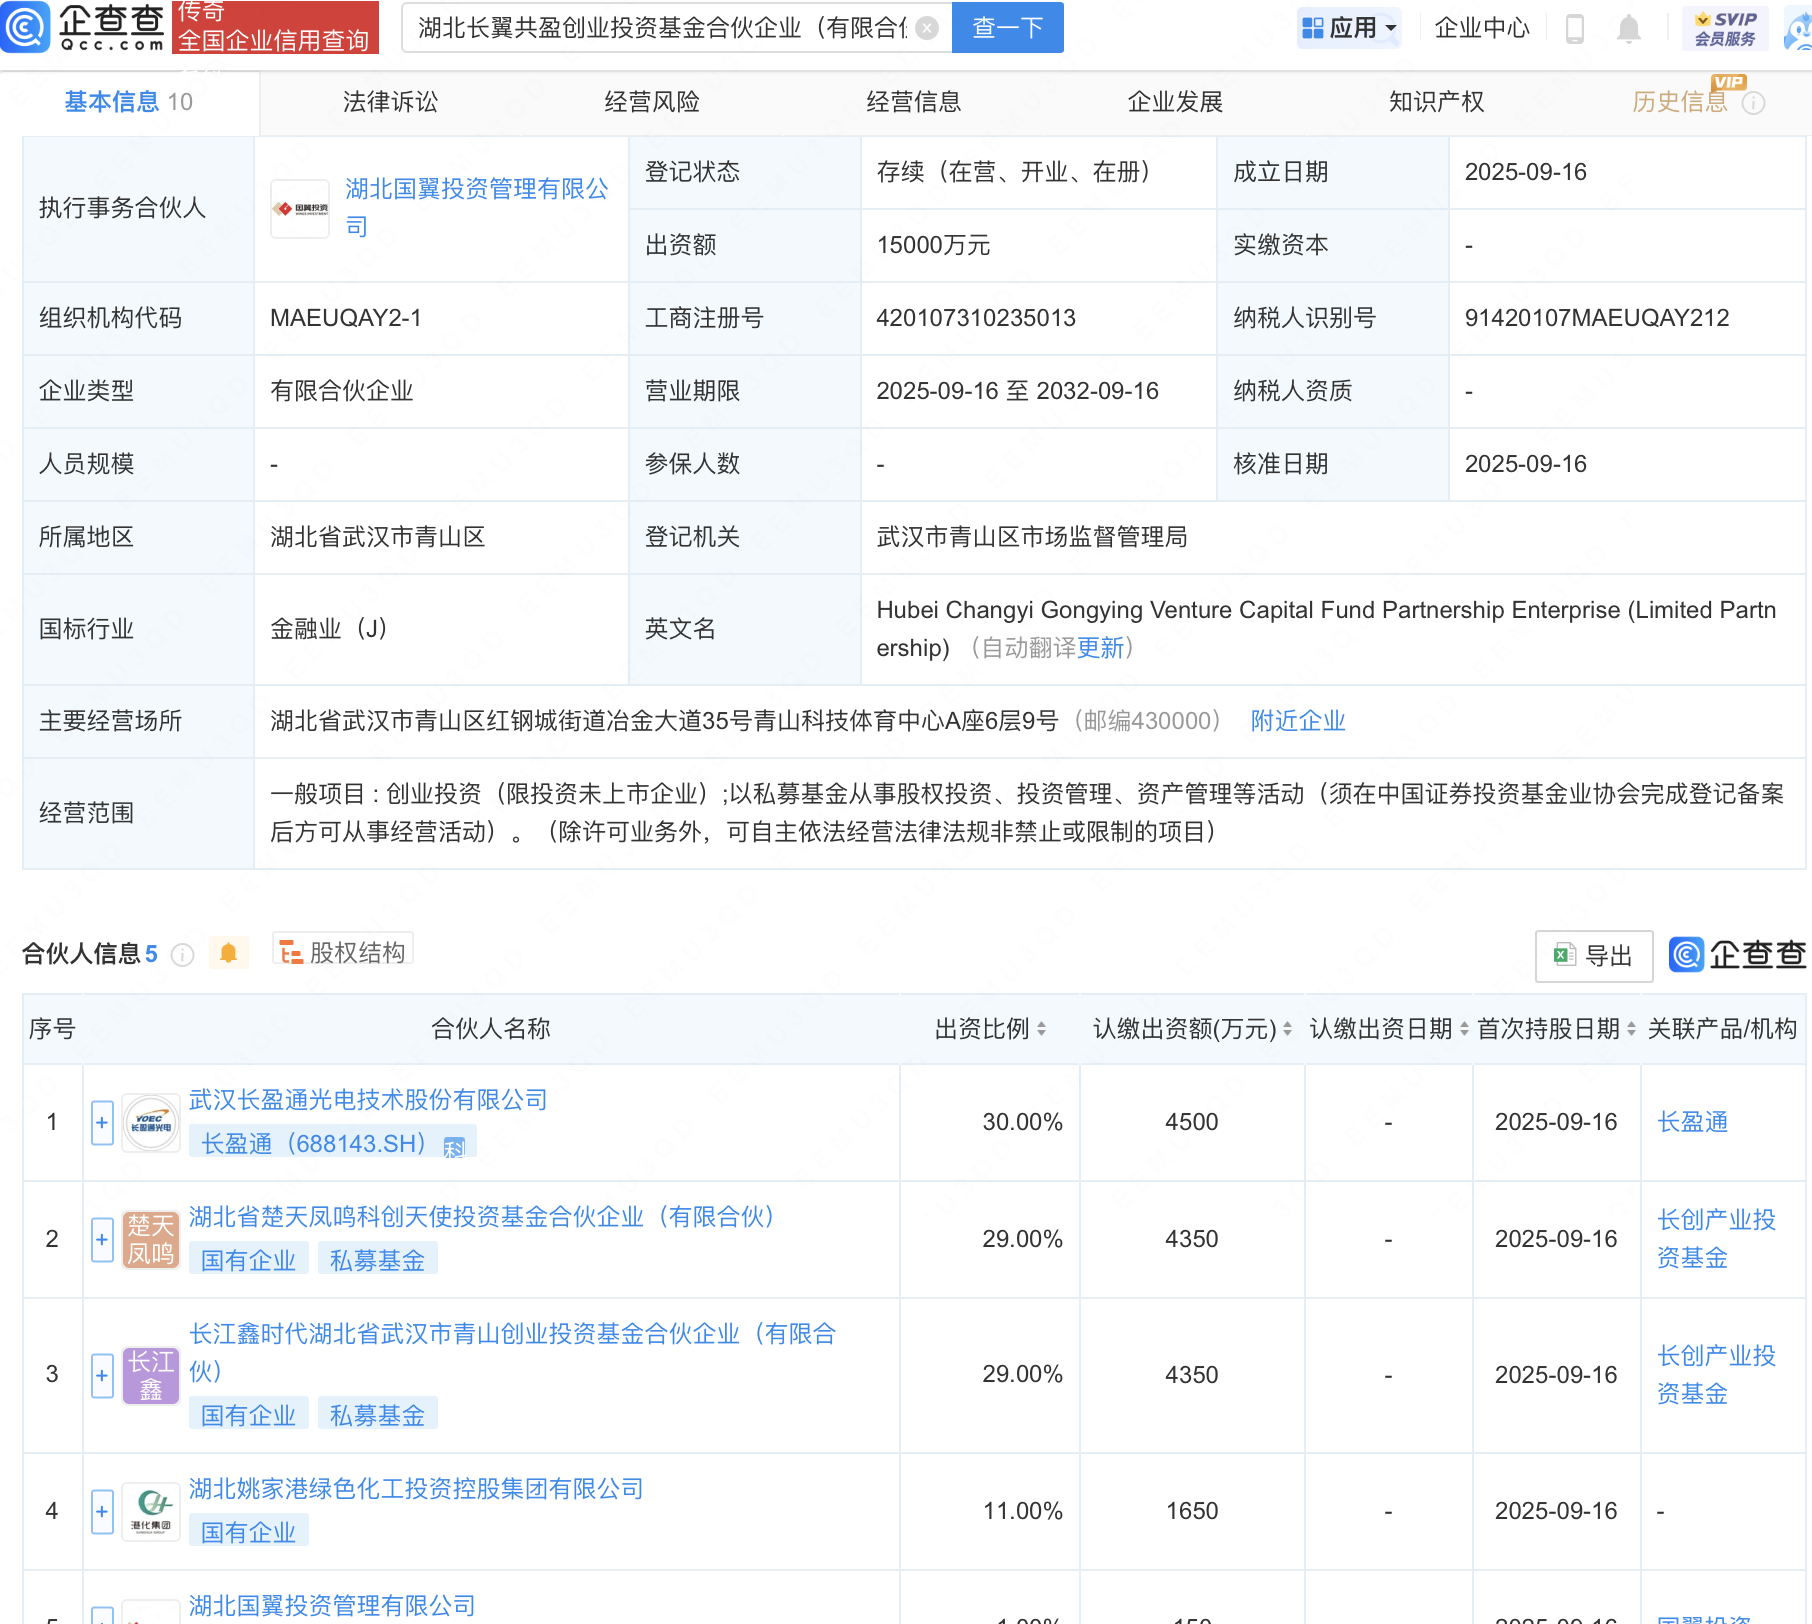This screenshot has height=1624, width=1812.
Task: Open 长创产业投资基金 link in row 2
Action: 1716,1239
